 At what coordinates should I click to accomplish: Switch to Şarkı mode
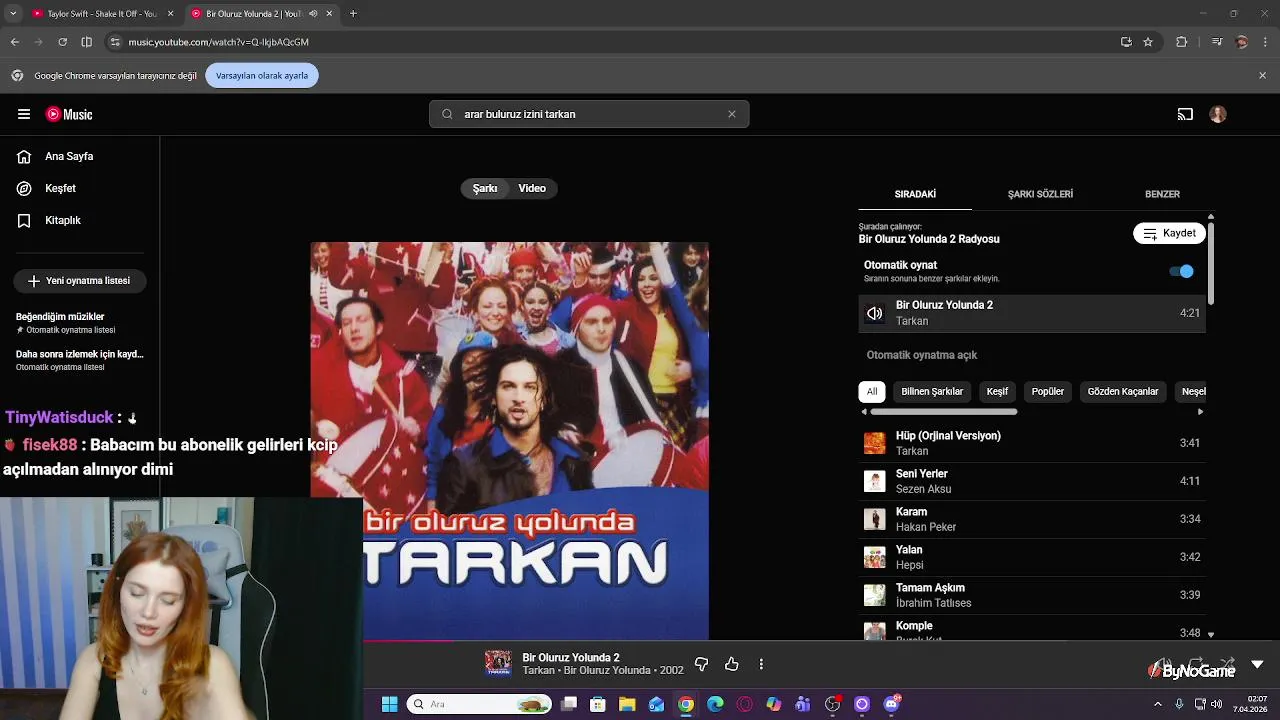click(x=485, y=188)
